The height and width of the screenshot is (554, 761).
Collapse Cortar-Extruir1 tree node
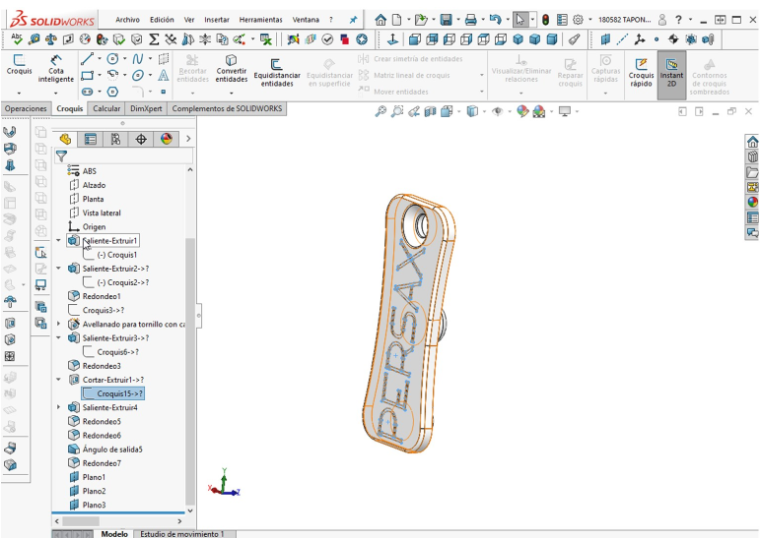[59, 379]
